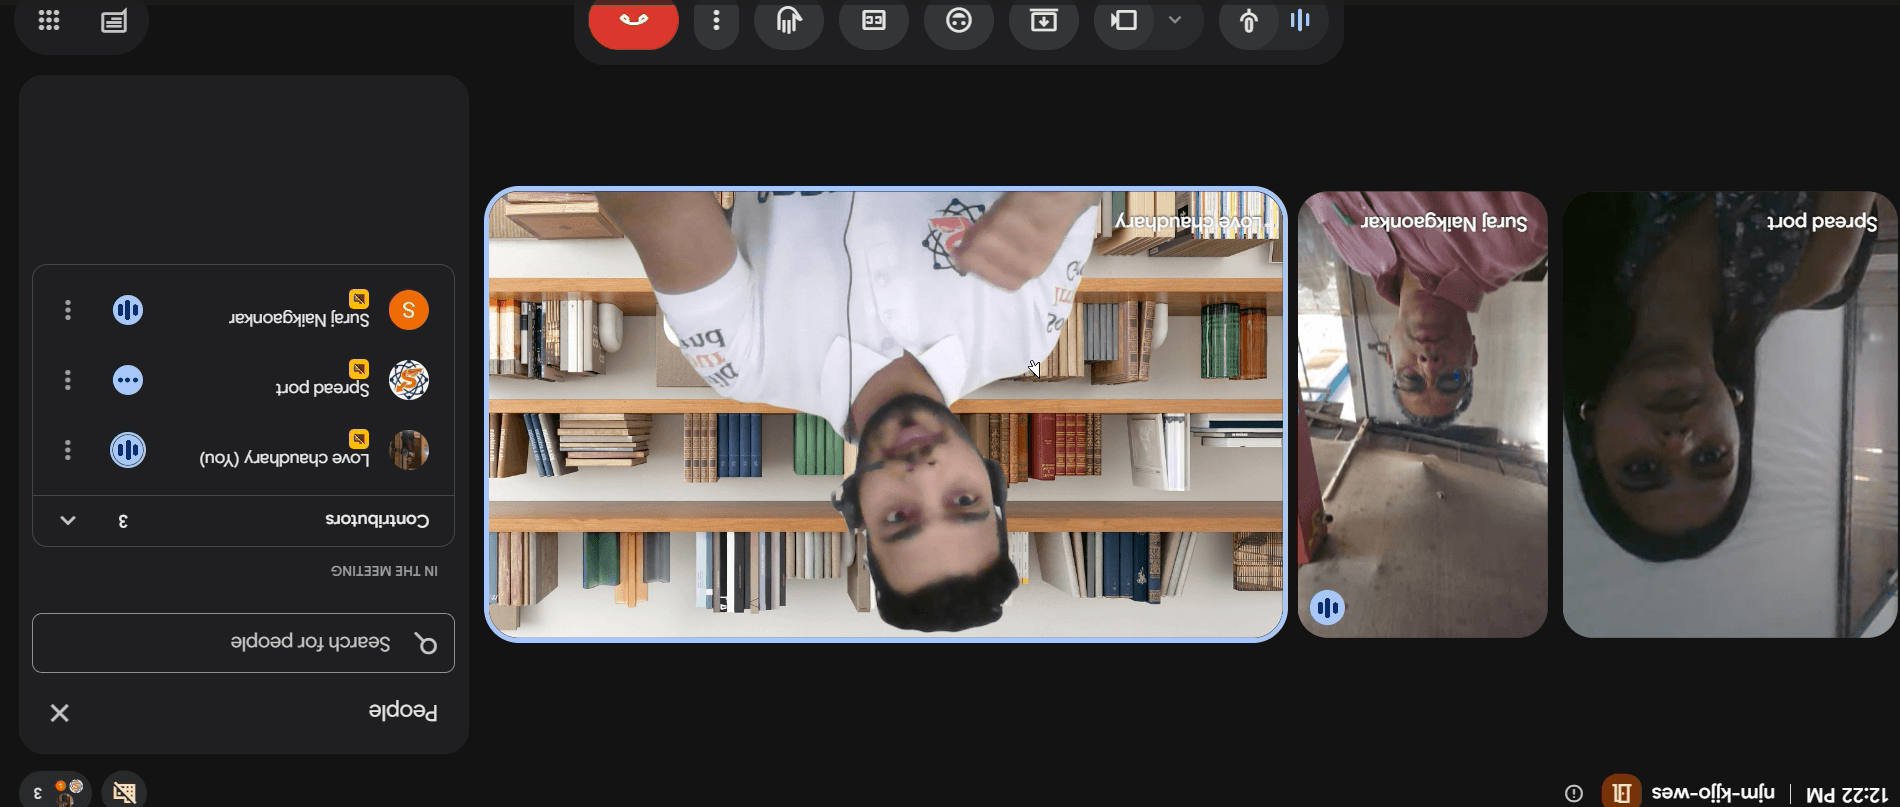Image resolution: width=1900 pixels, height=807 pixels.
Task: Leave the call with the red hang-up button
Action: tap(634, 21)
